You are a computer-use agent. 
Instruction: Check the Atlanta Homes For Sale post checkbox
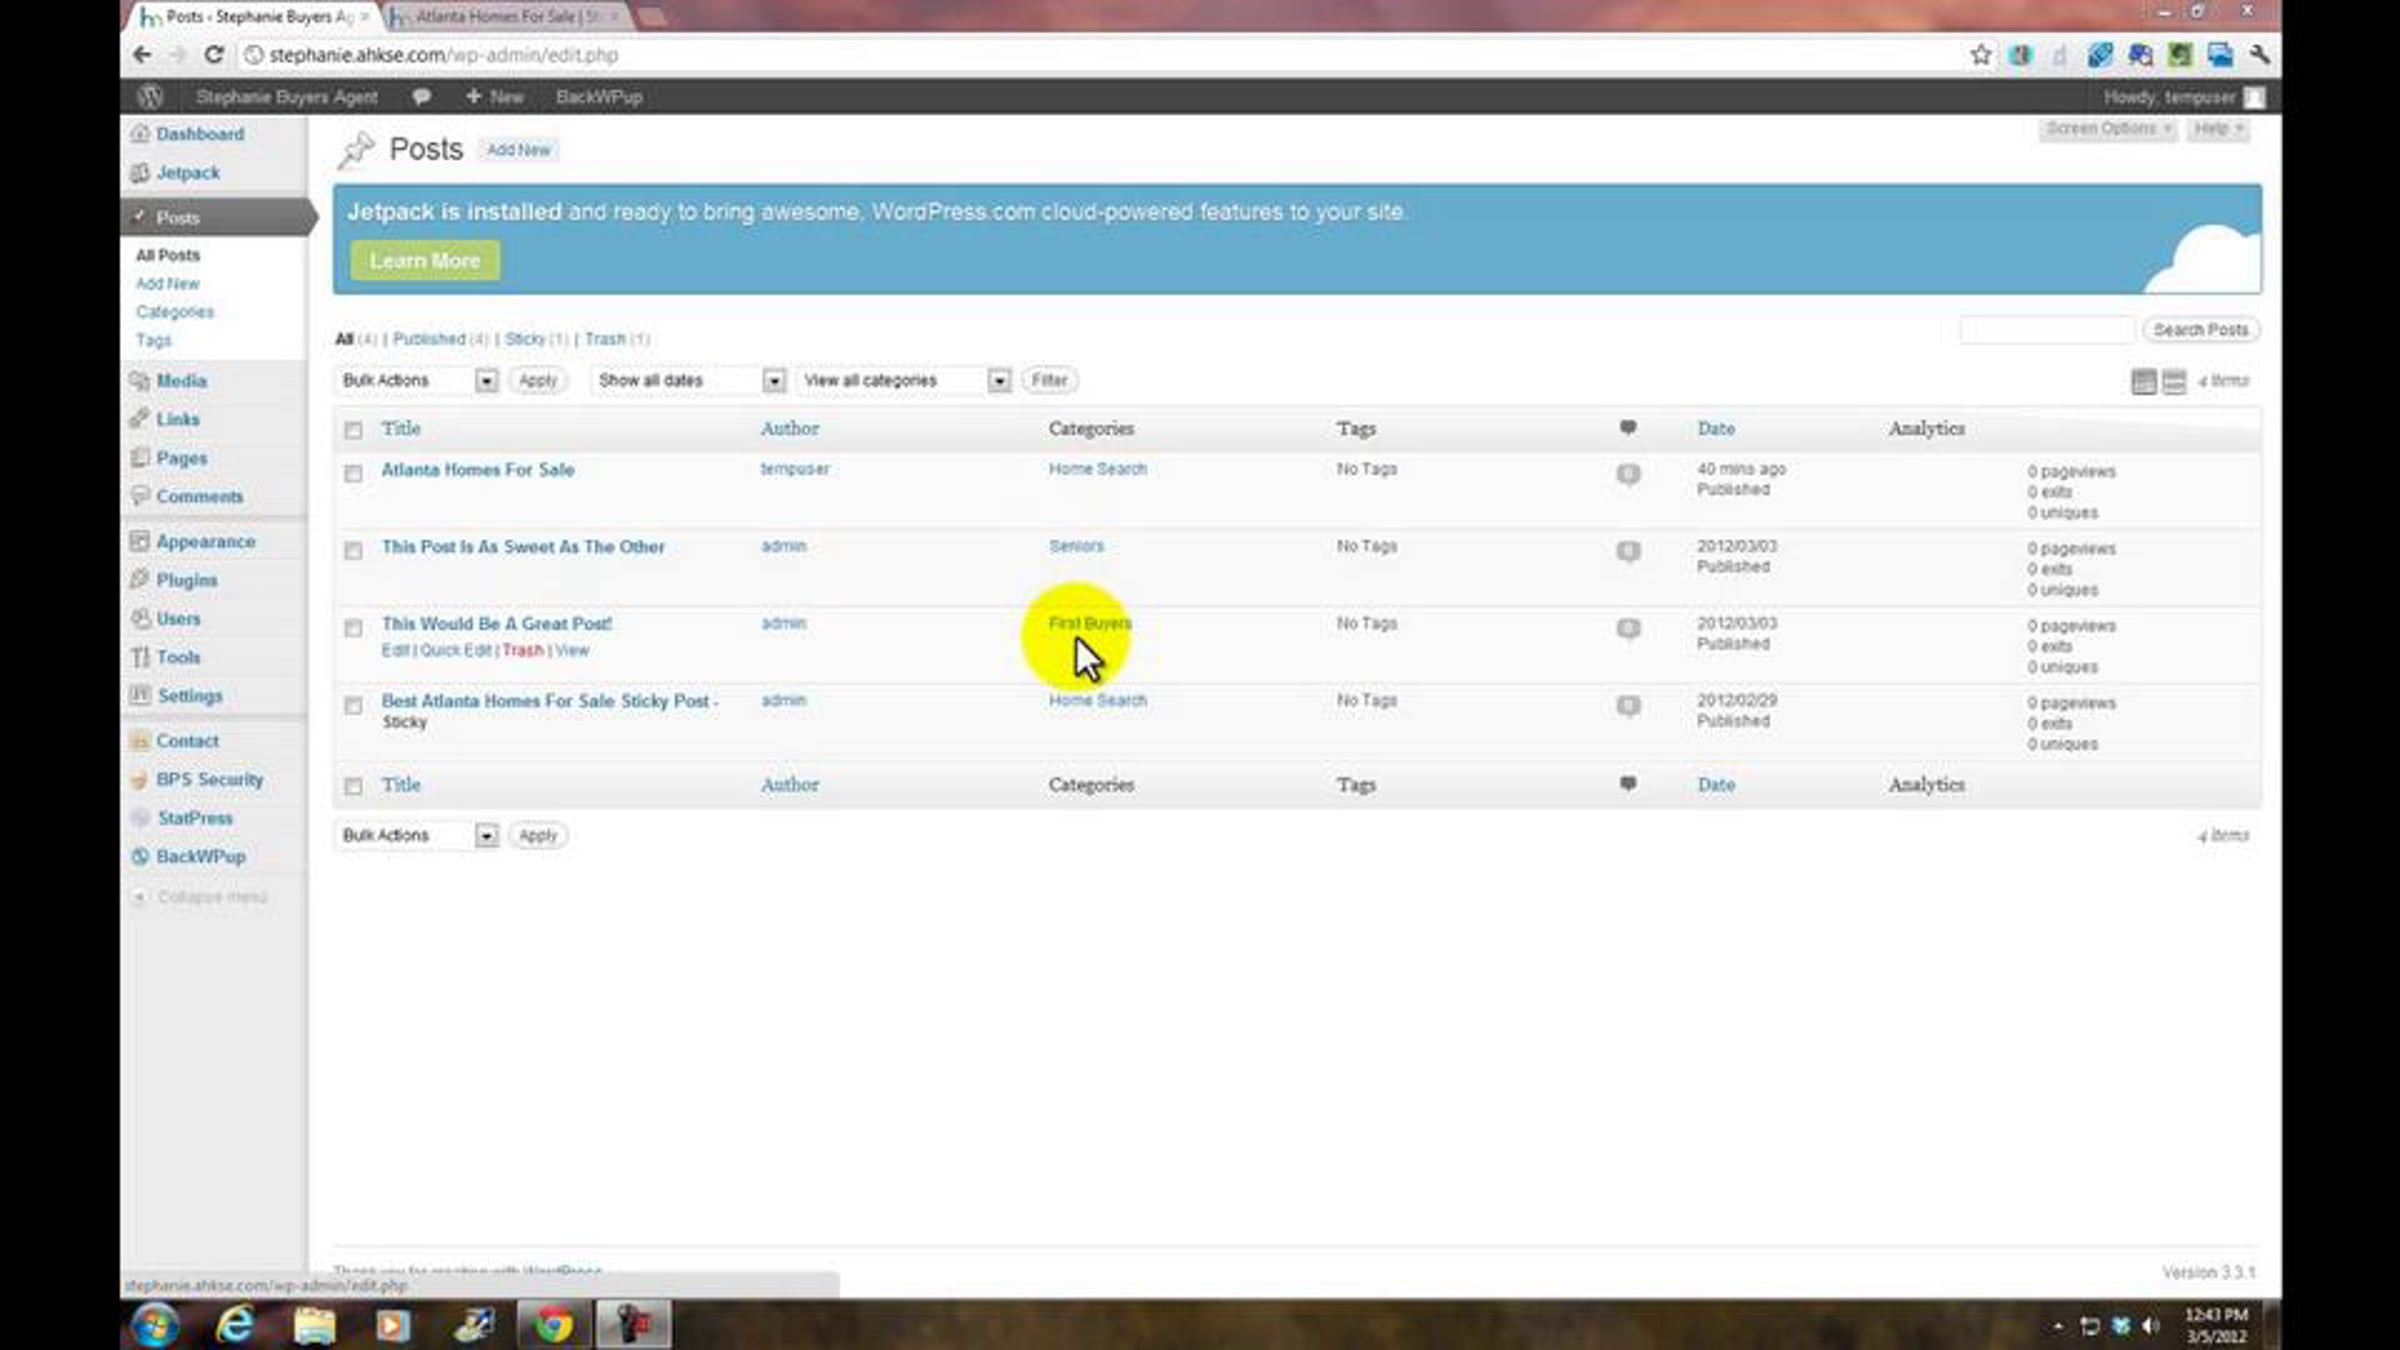[x=353, y=473]
